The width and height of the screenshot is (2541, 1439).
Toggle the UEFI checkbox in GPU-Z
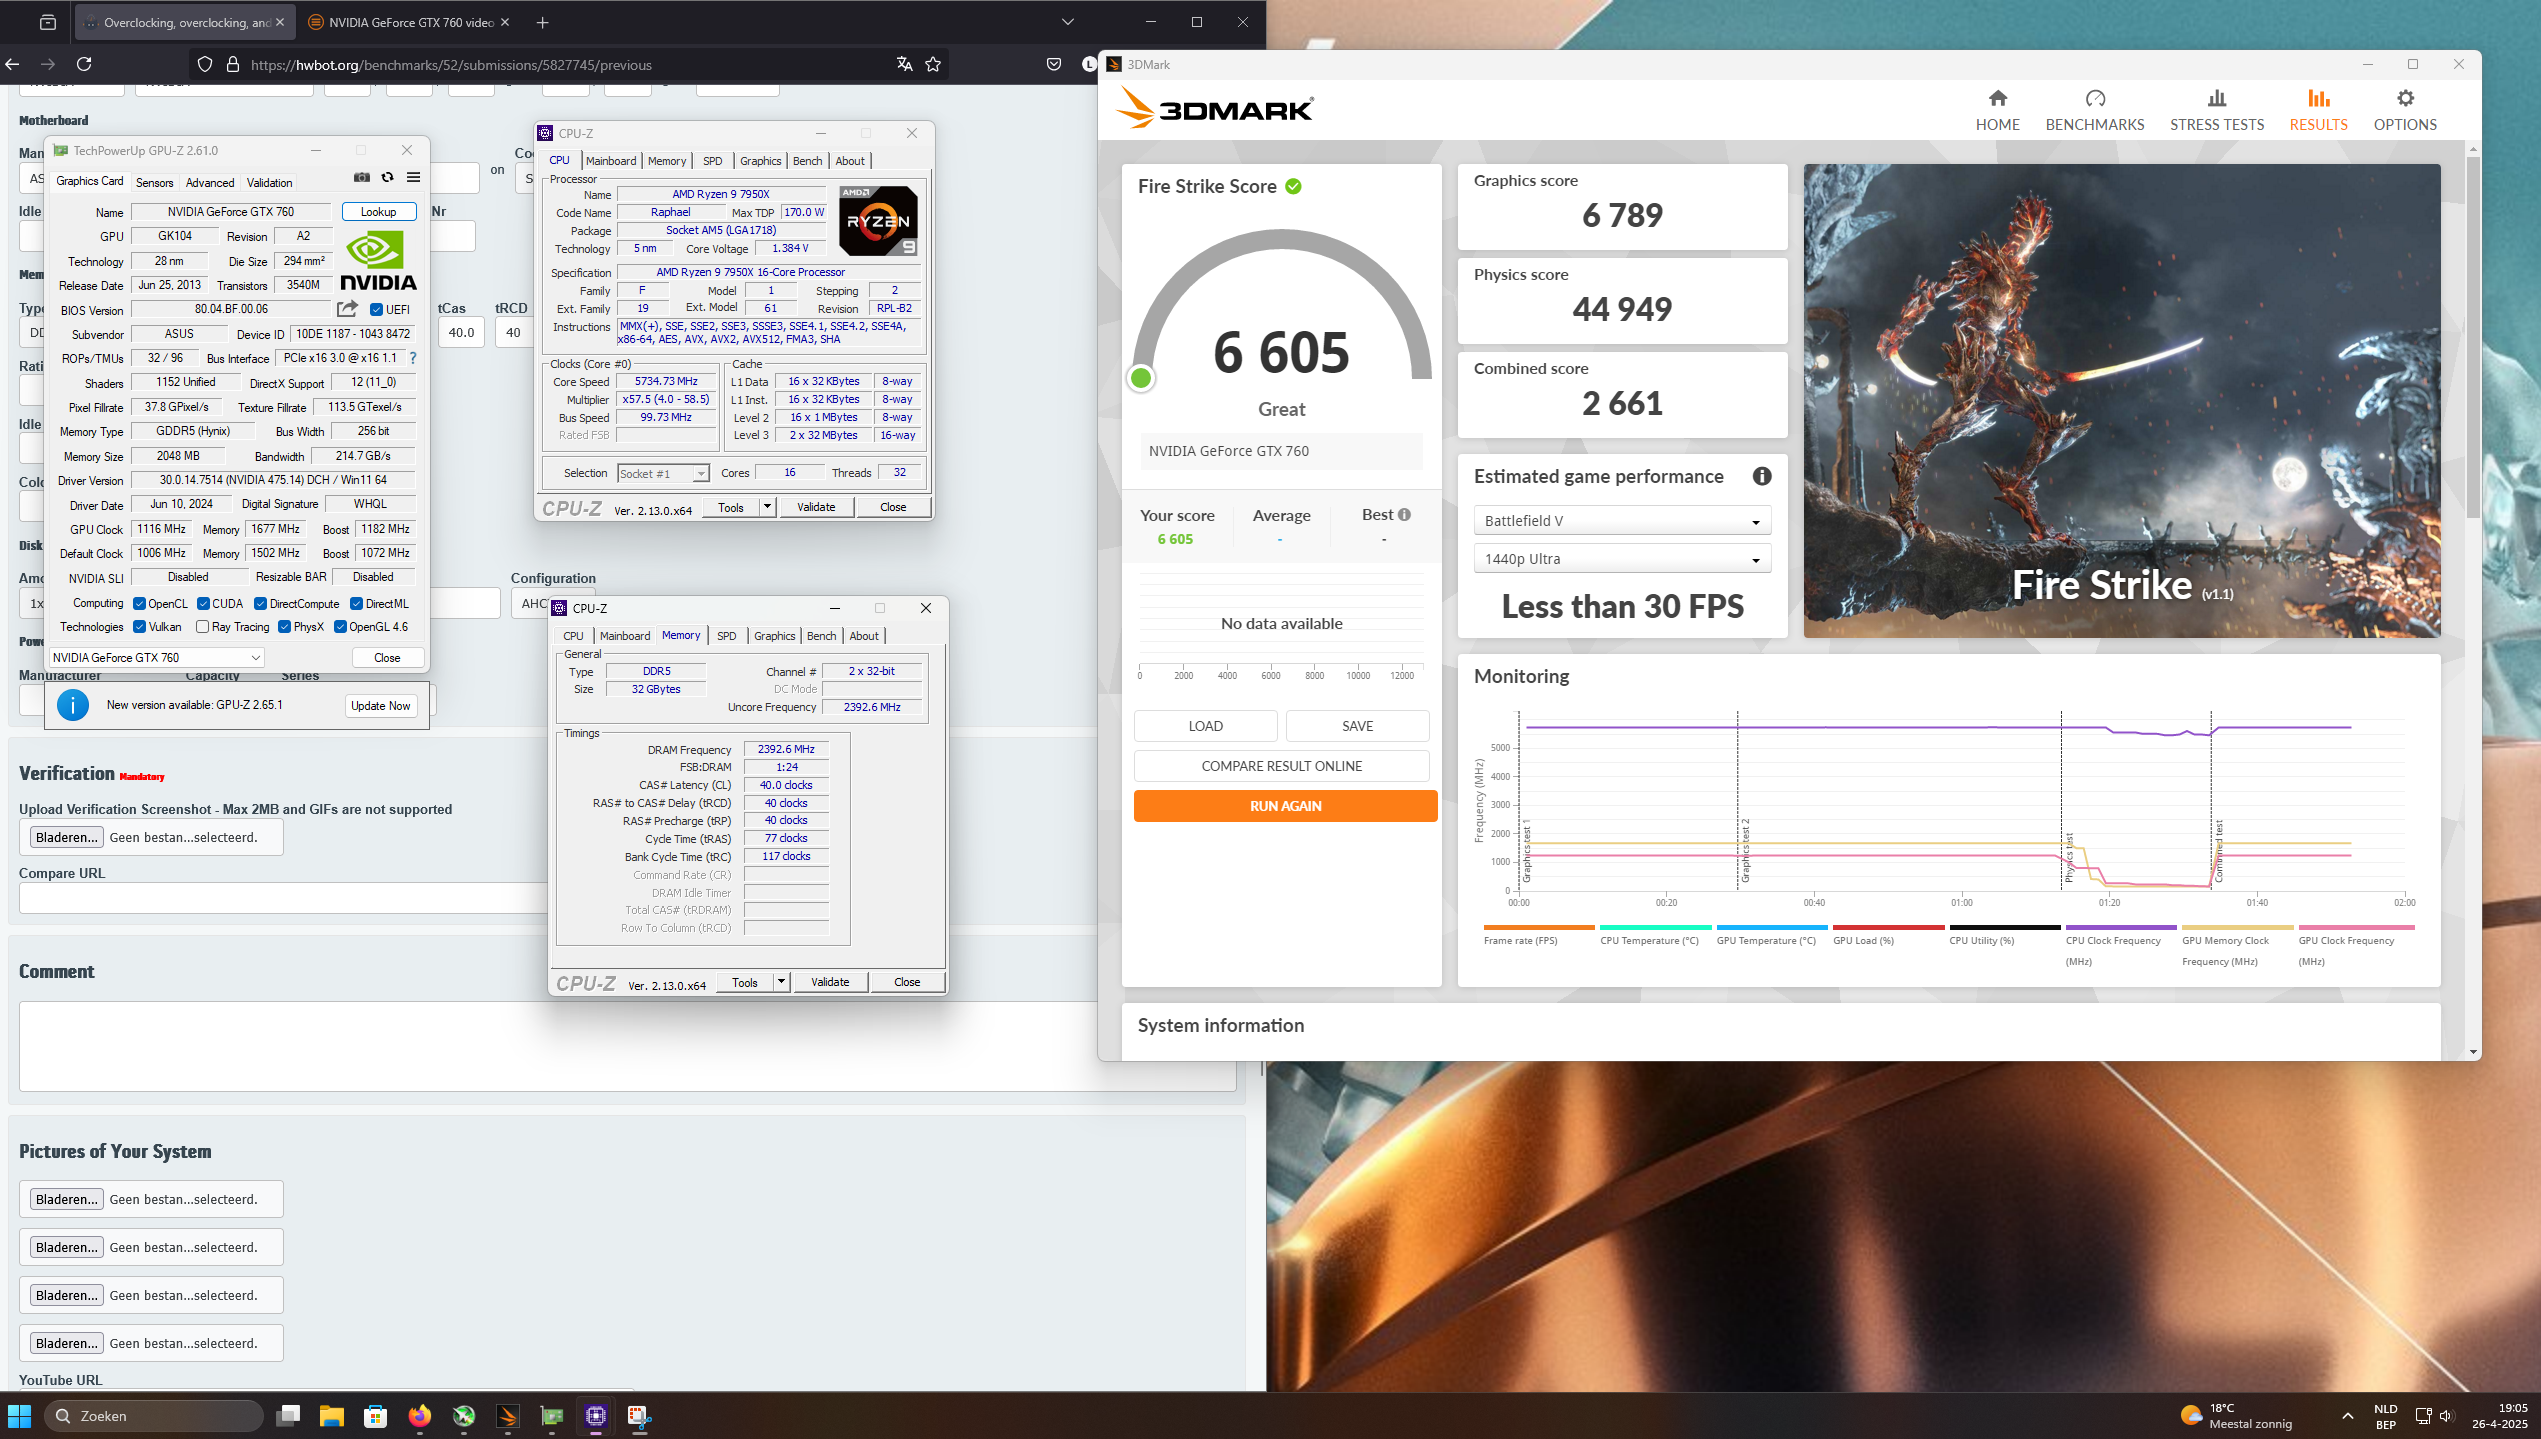click(x=377, y=310)
